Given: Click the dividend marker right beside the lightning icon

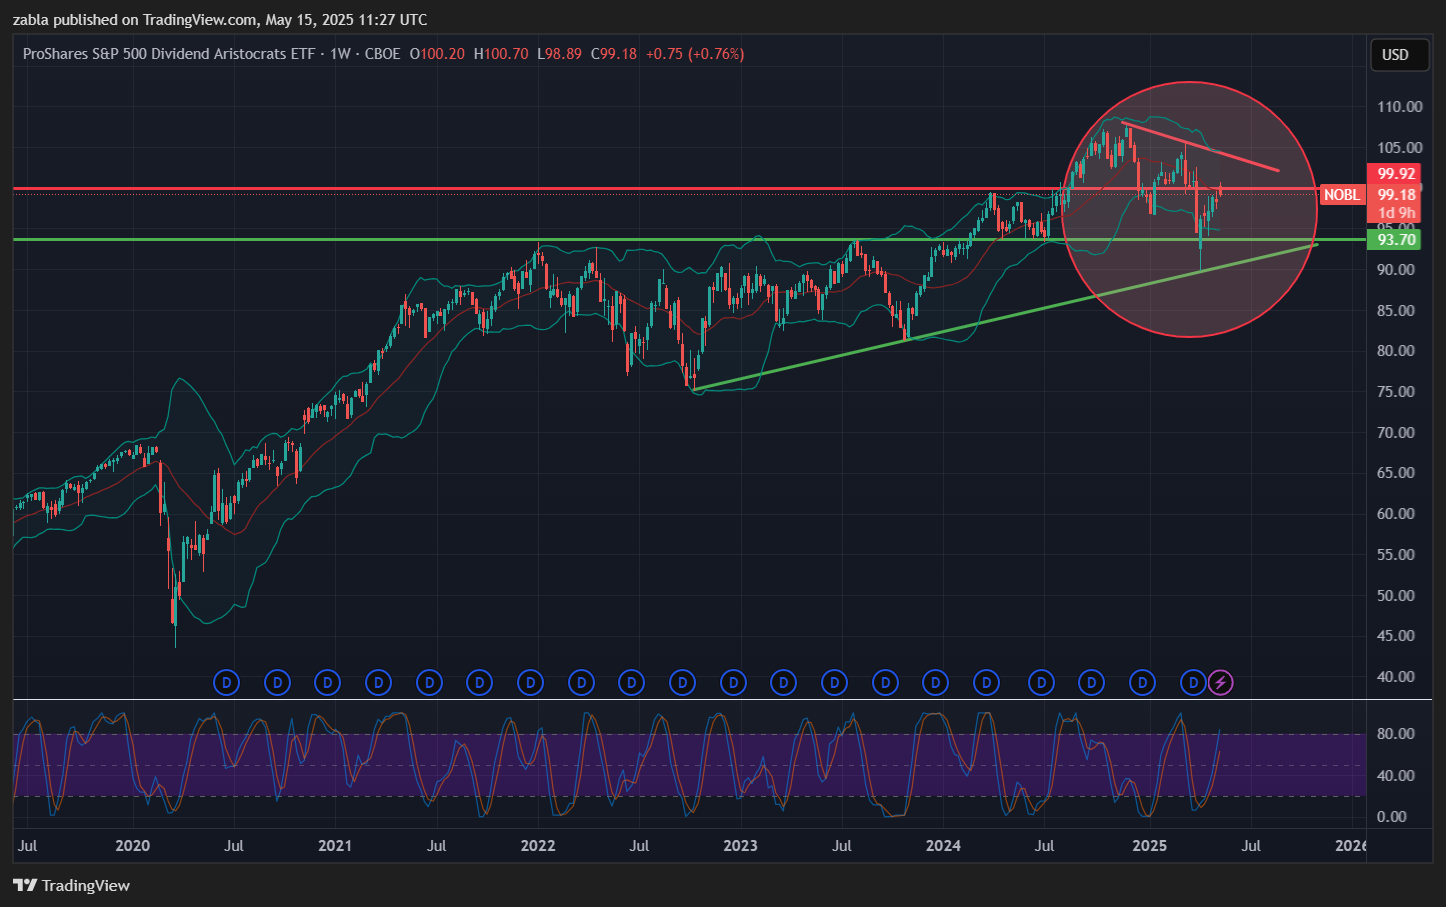Looking at the screenshot, I should coord(1193,683).
